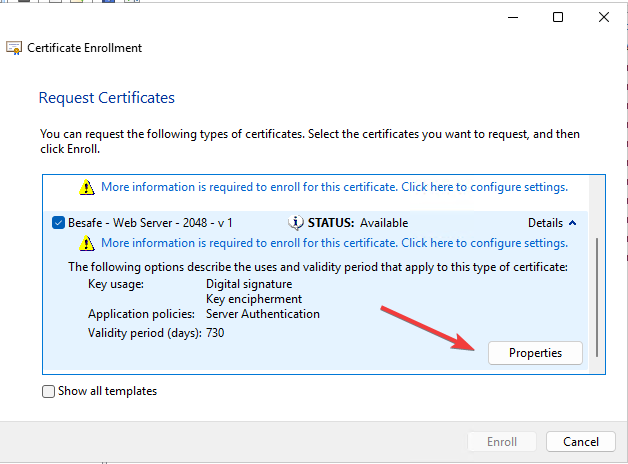Click the Cancel button

pos(581,442)
